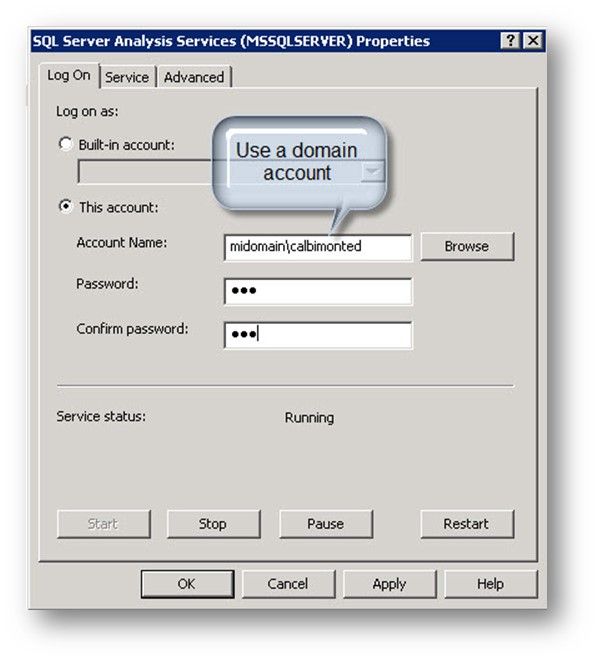The width and height of the screenshot is (599, 662).
Task: Click the Account Name input field
Action: pyautogui.click(x=318, y=247)
